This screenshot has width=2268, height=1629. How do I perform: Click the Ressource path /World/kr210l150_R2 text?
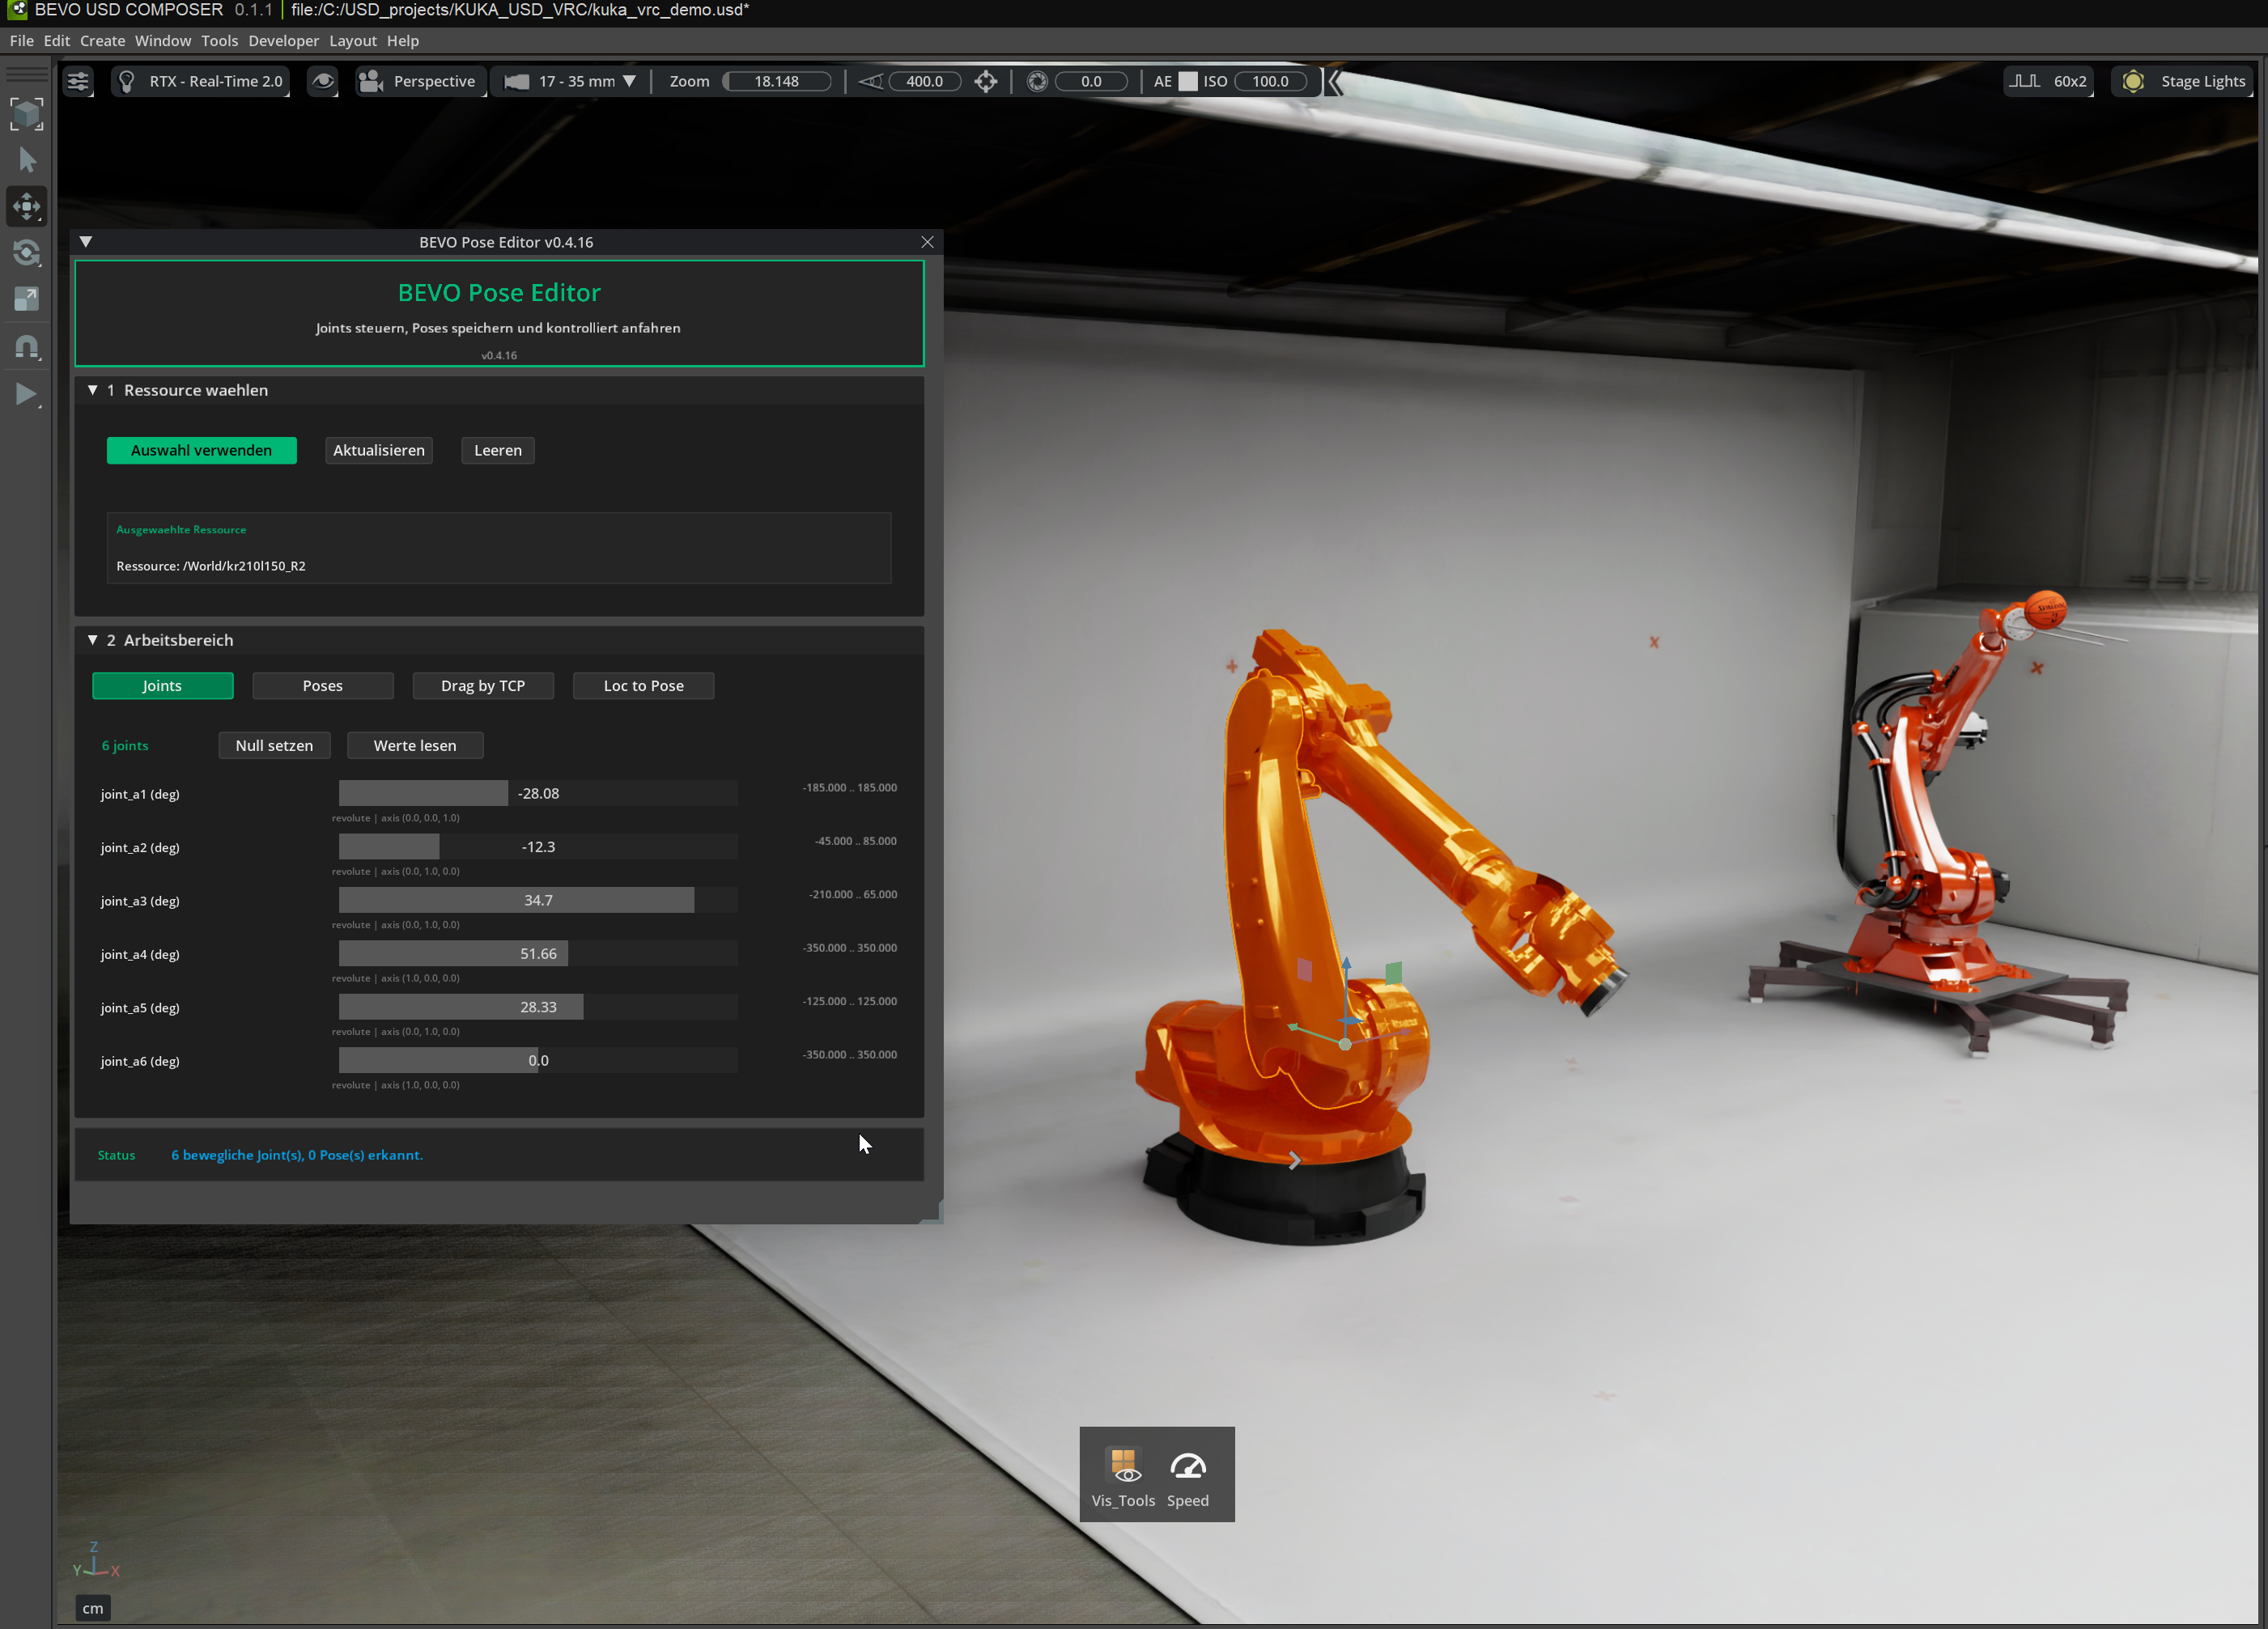coord(244,566)
